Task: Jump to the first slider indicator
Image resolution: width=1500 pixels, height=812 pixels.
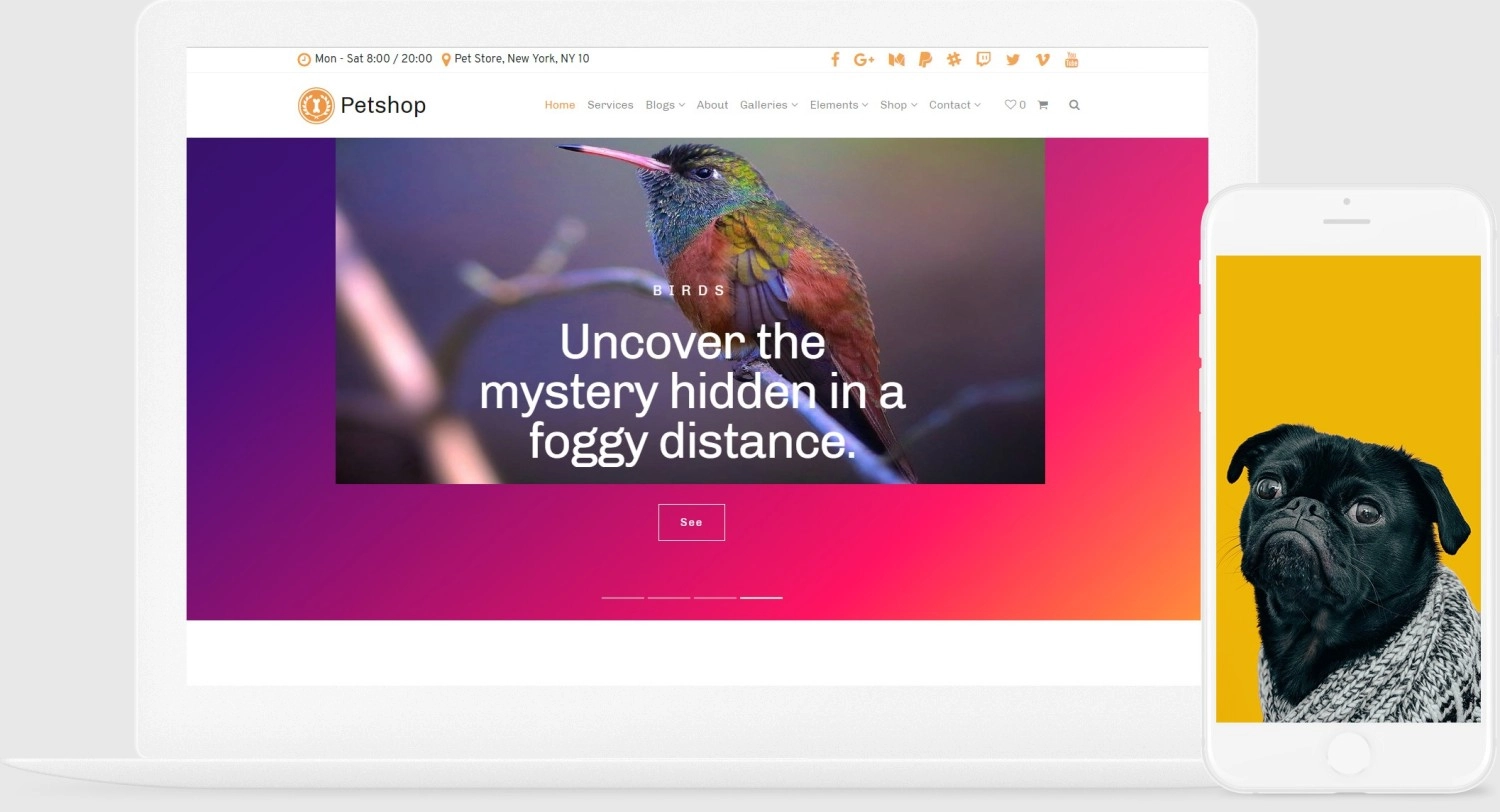Action: (x=622, y=597)
